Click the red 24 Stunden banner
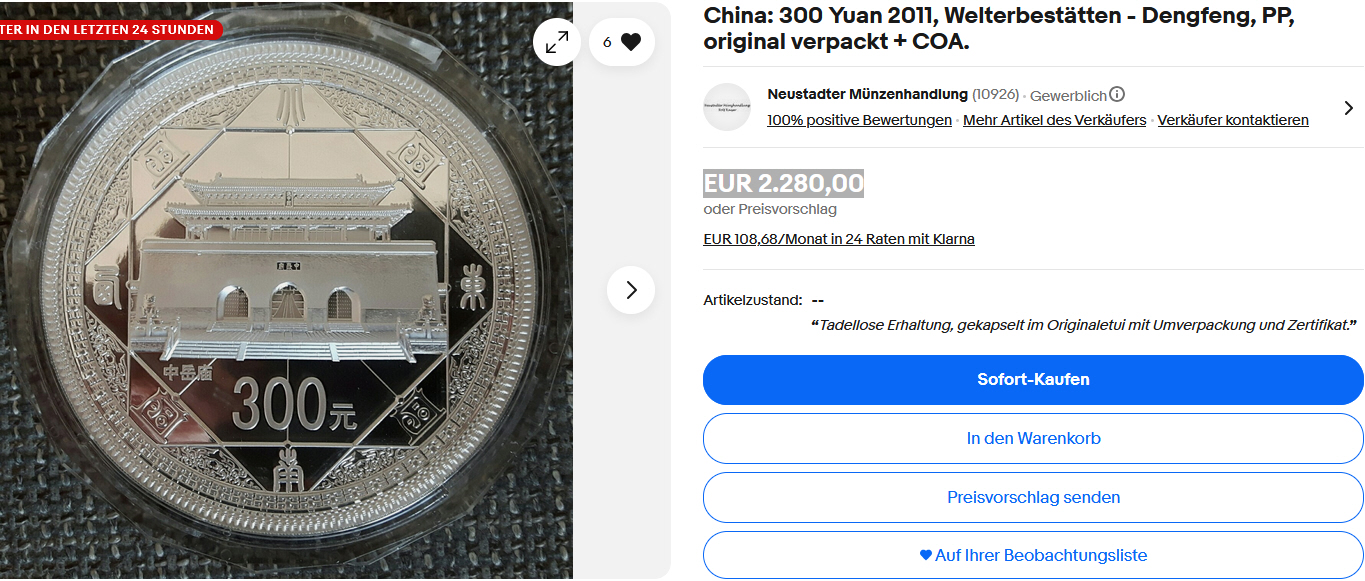This screenshot has height=581, width=1365. point(108,29)
